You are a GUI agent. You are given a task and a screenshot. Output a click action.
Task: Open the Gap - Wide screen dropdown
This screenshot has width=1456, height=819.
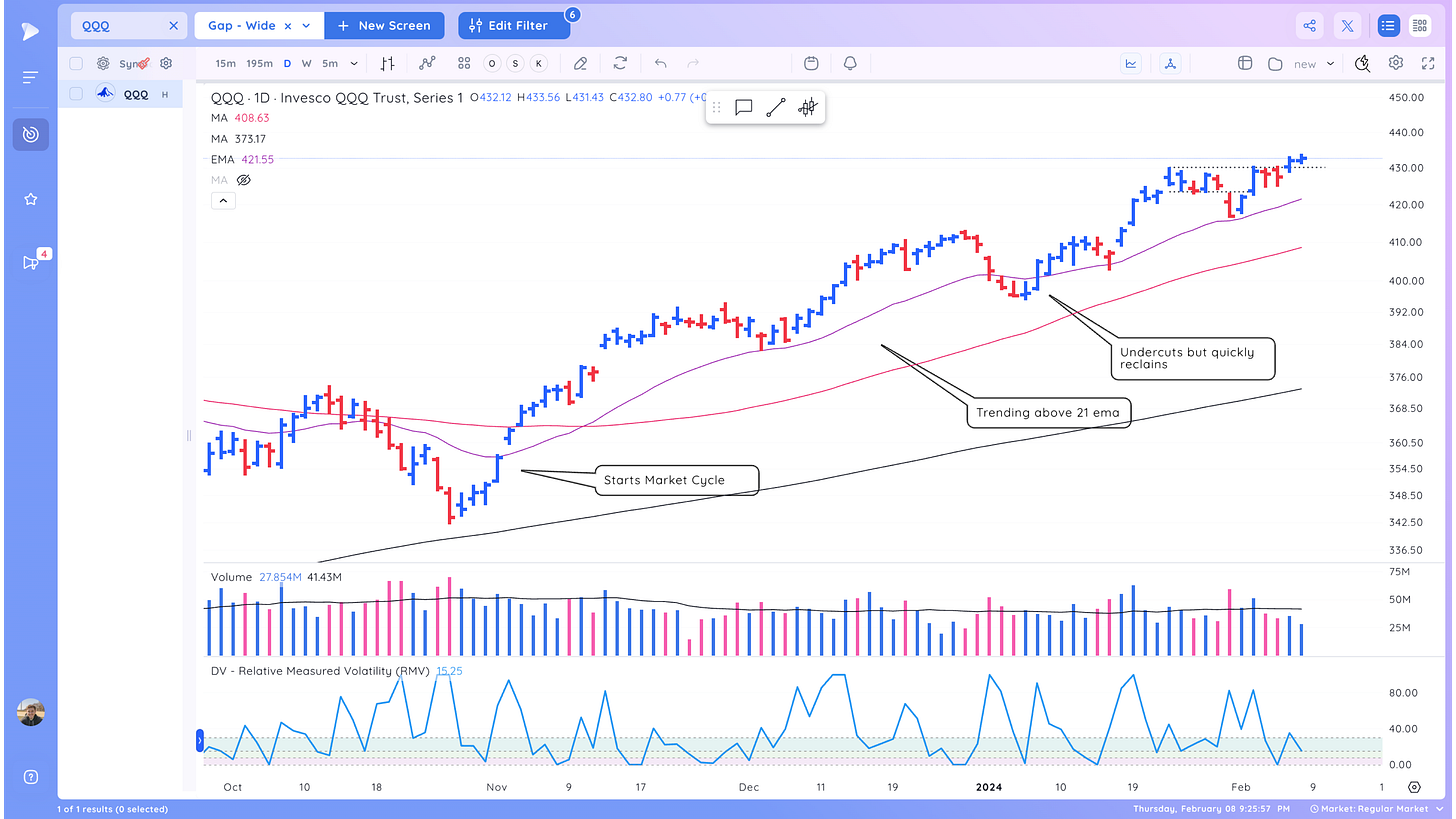(x=306, y=26)
